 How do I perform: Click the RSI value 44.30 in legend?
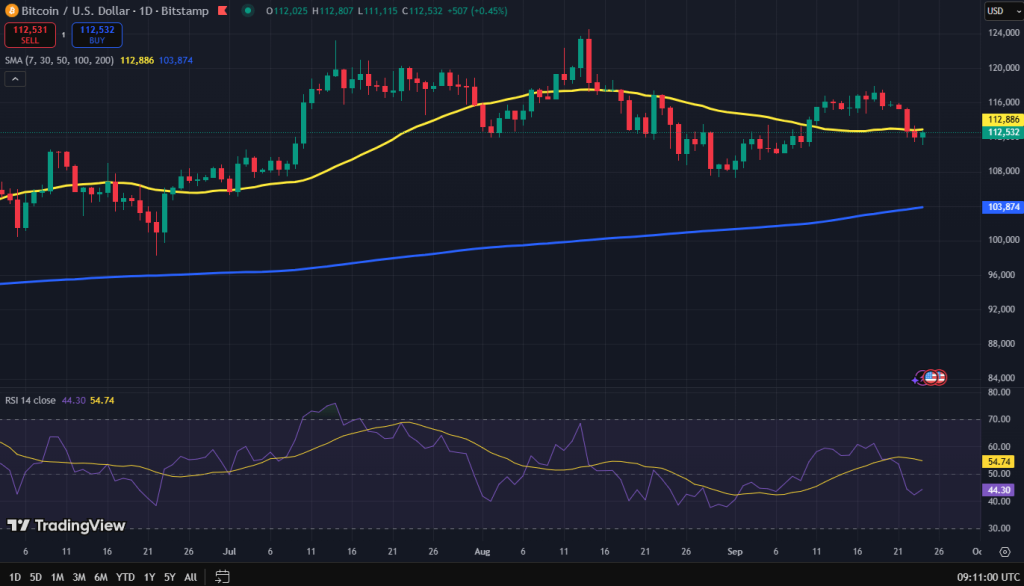tap(73, 400)
